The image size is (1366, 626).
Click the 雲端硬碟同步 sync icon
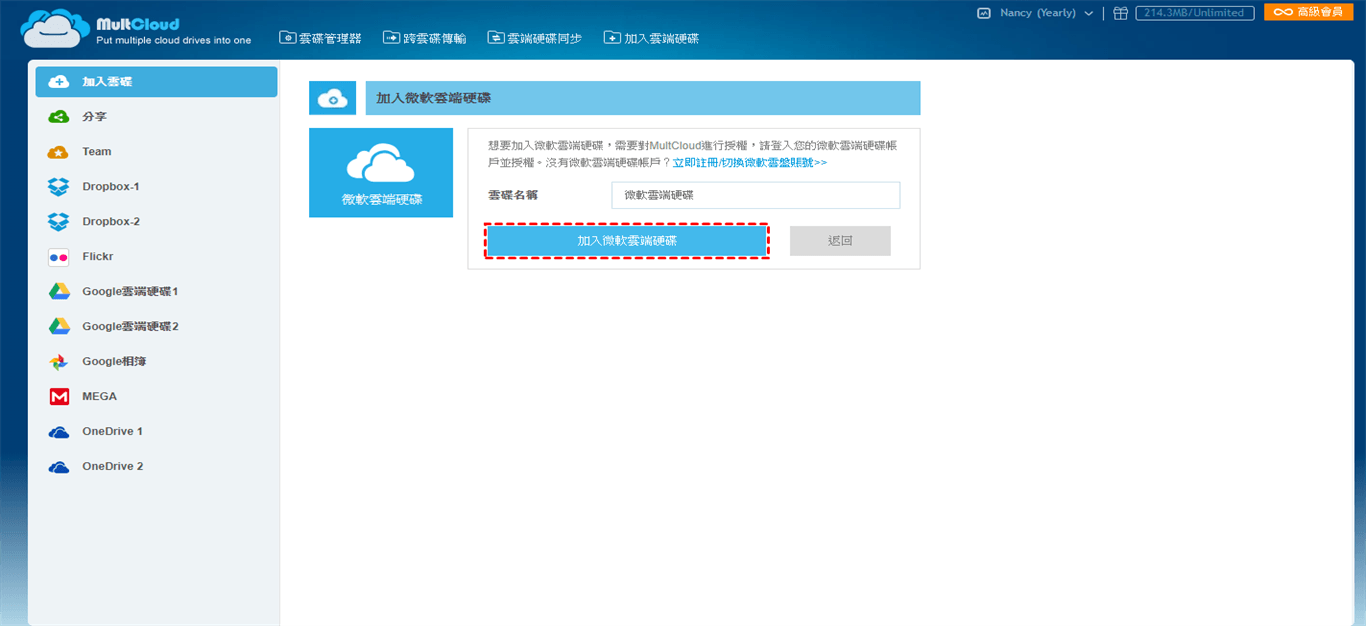tap(496, 38)
